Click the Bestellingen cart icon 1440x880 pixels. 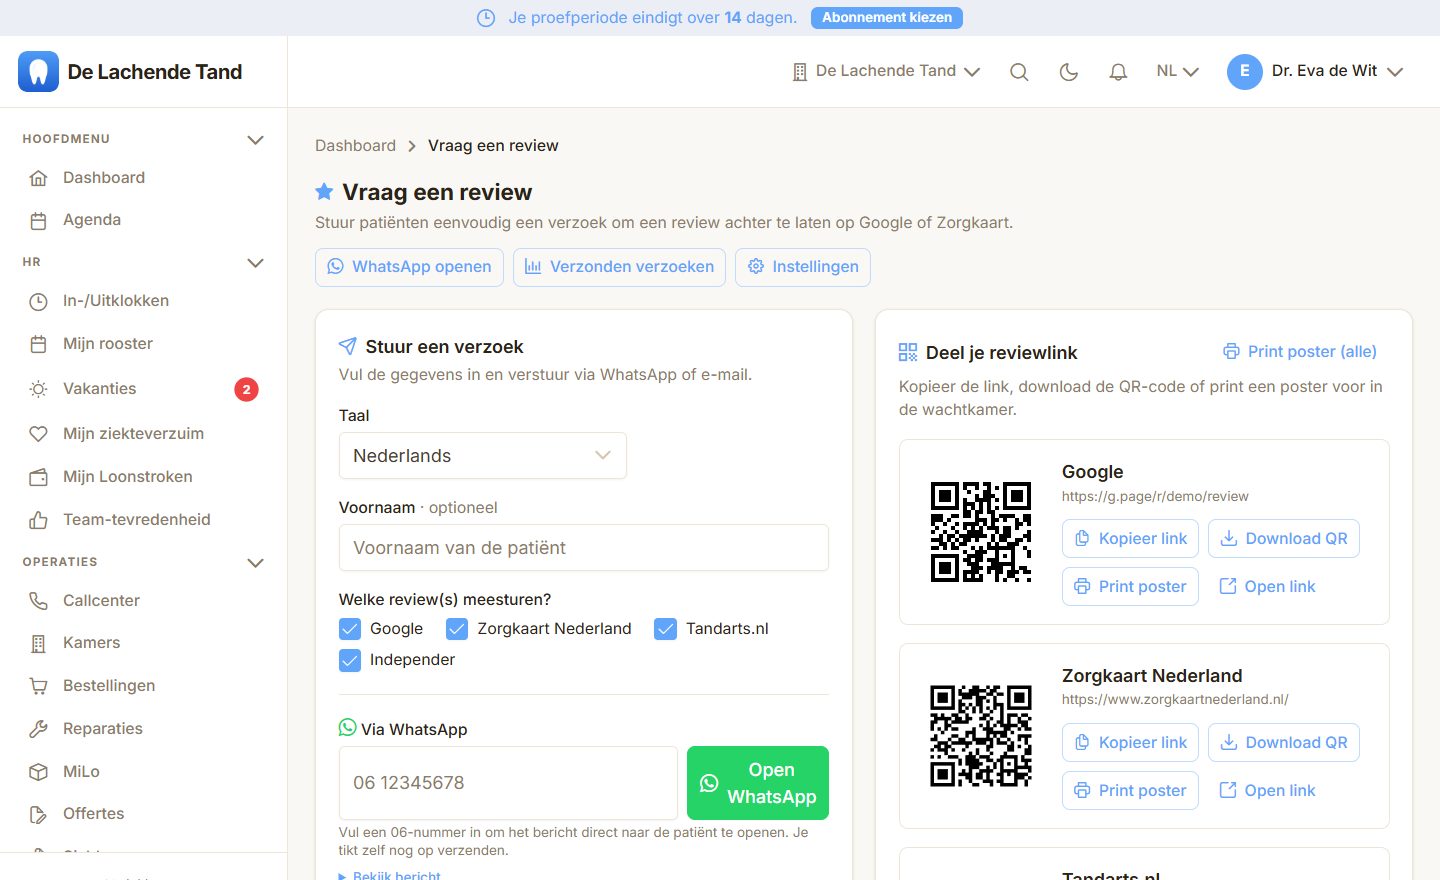[38, 686]
